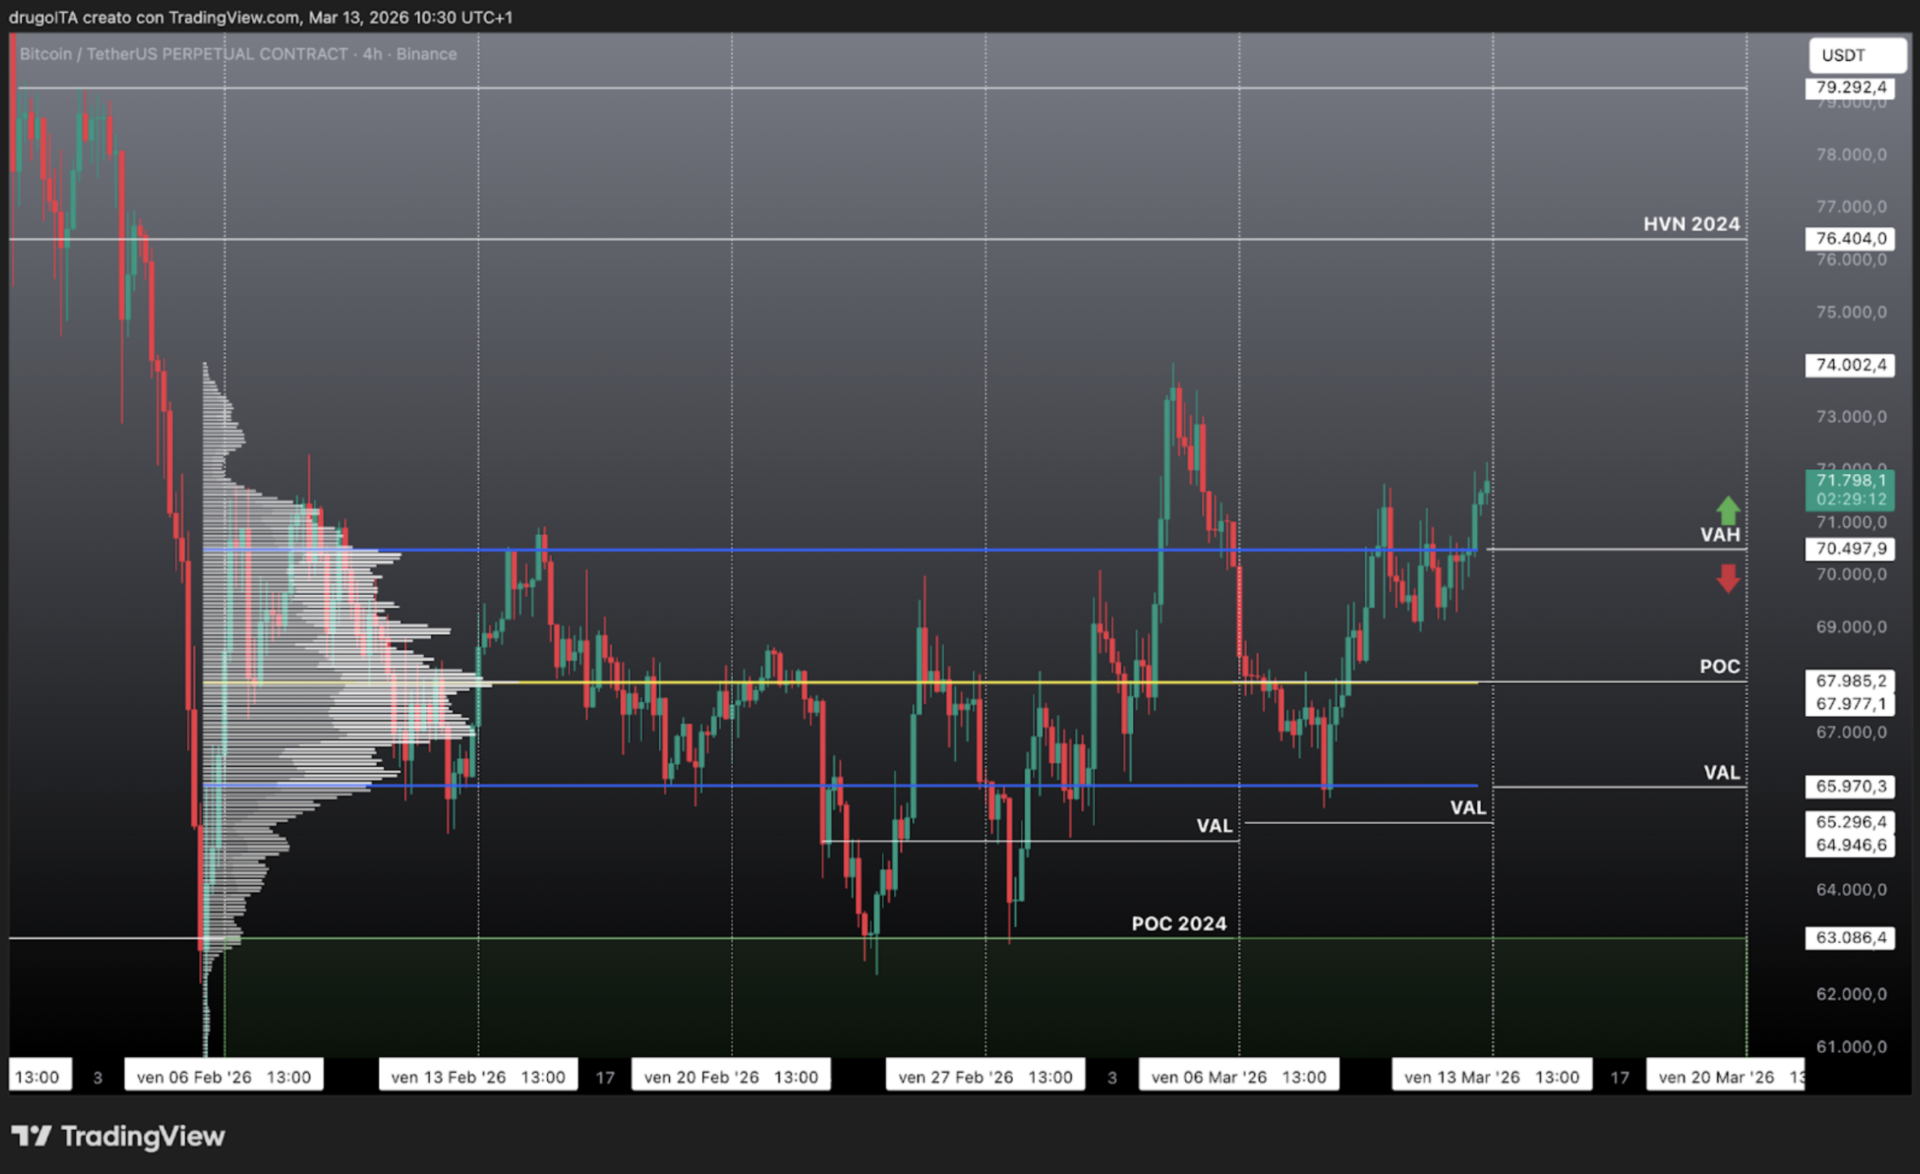Click the ven 20 Mar '26 date label
The width and height of the screenshot is (1920, 1174).
pos(1727,1077)
